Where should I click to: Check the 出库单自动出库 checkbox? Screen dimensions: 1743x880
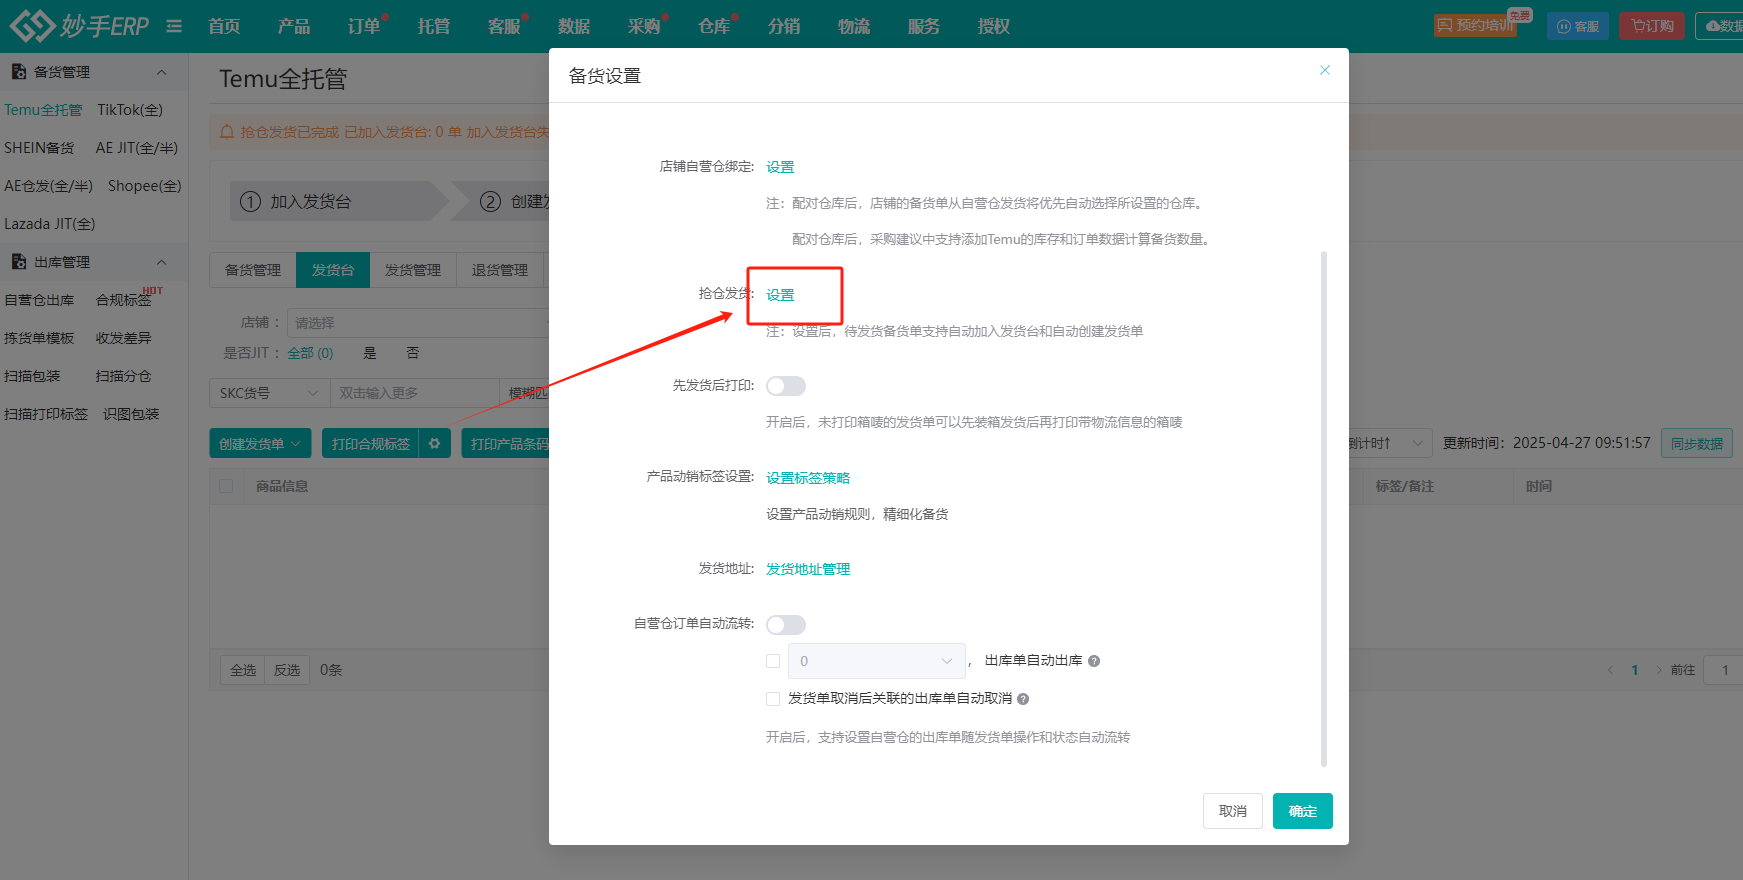[773, 661]
